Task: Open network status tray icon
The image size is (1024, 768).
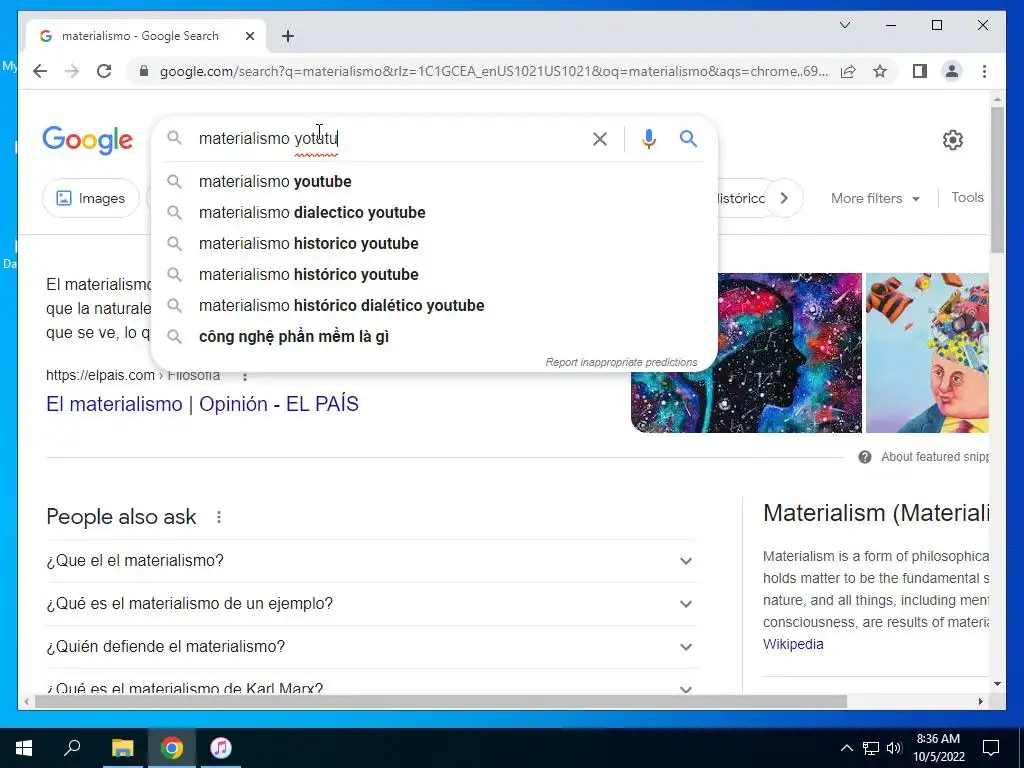Action: tap(871, 748)
